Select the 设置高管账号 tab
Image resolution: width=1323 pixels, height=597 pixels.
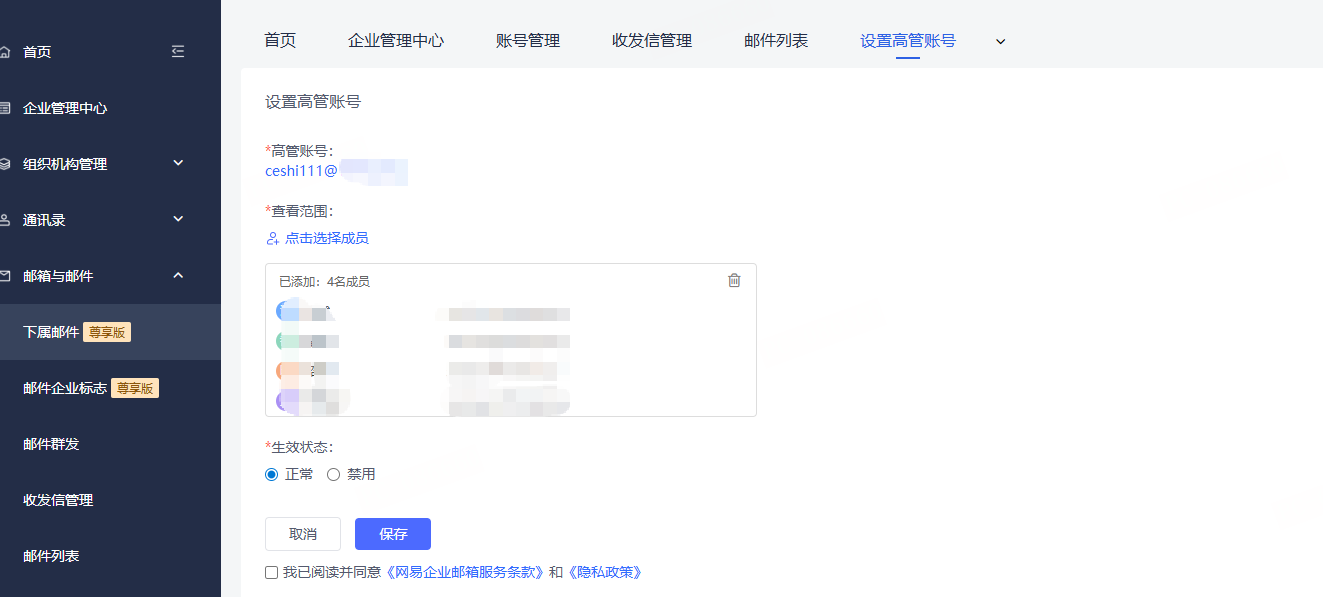908,41
